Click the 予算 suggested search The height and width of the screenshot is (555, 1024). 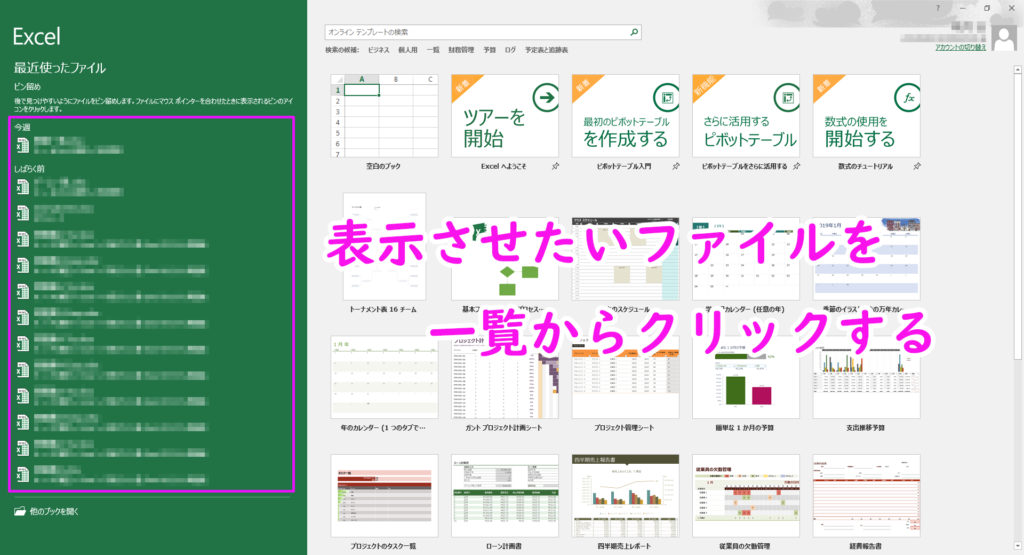(x=490, y=50)
